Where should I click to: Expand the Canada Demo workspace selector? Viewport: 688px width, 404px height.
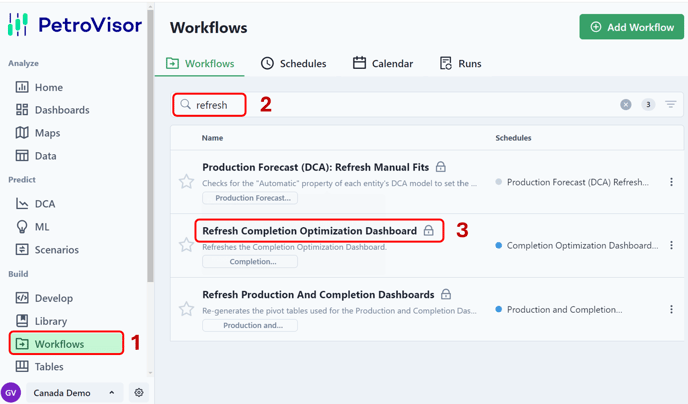74,393
